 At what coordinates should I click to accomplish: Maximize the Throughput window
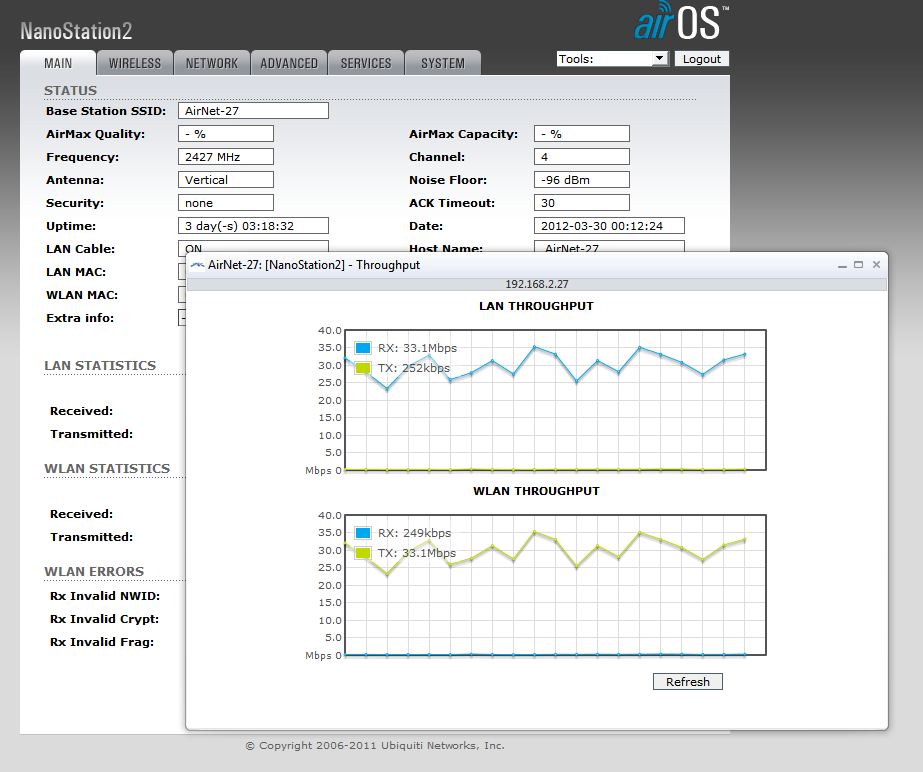pos(858,265)
